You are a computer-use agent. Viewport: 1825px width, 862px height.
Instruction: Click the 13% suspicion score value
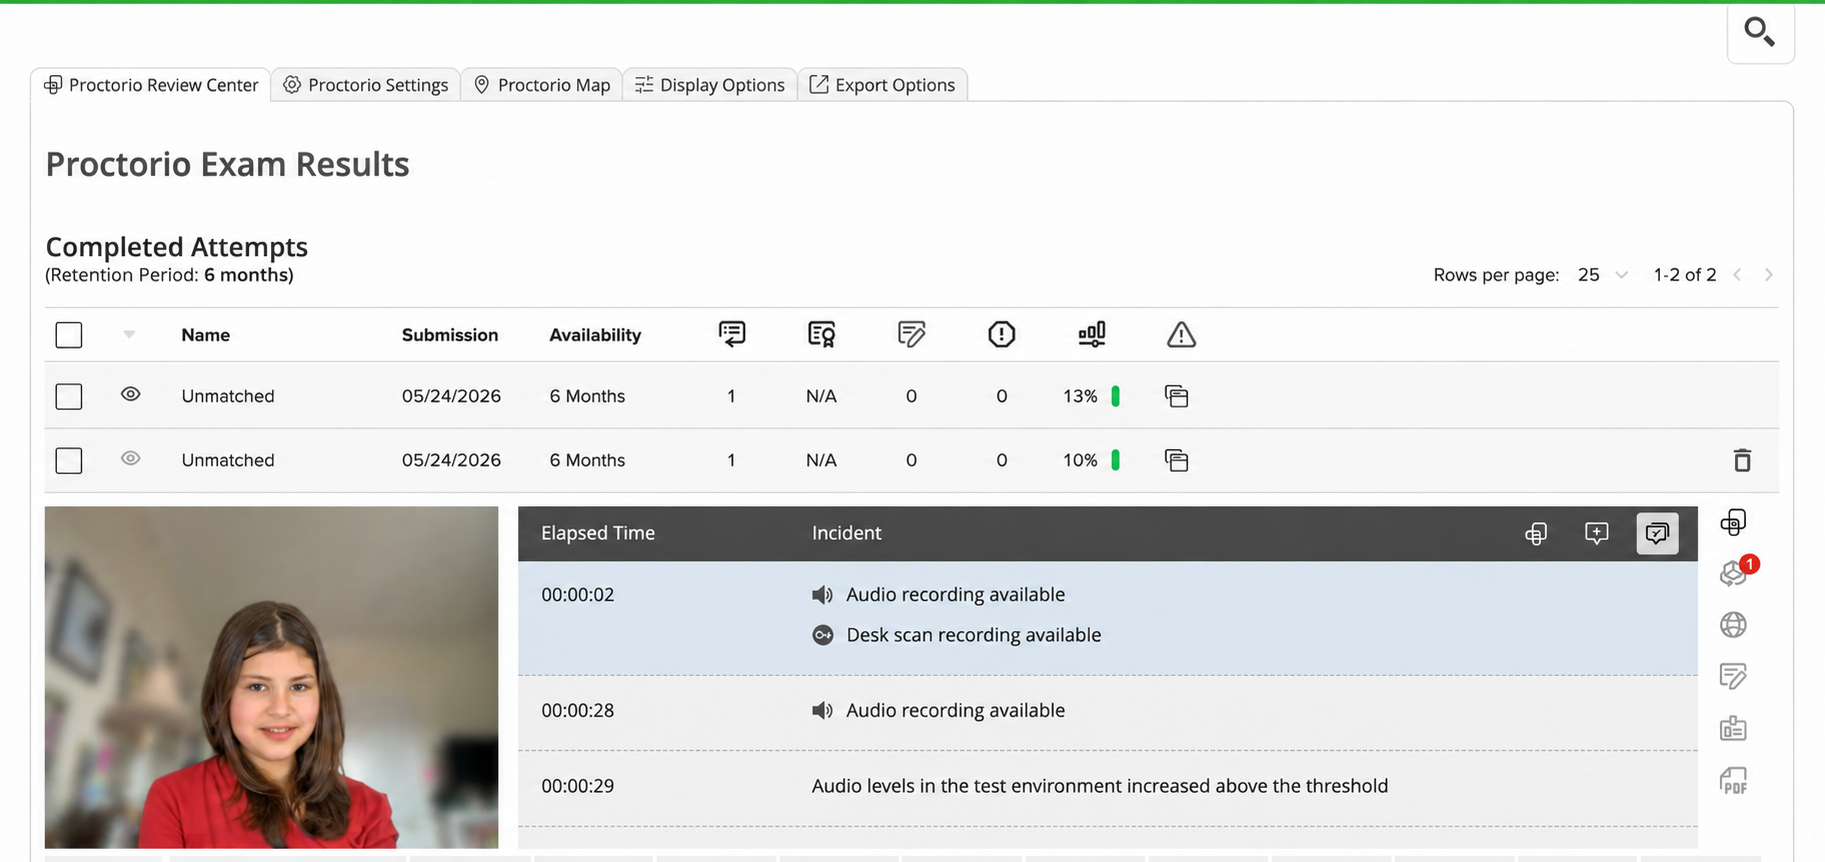click(1080, 396)
